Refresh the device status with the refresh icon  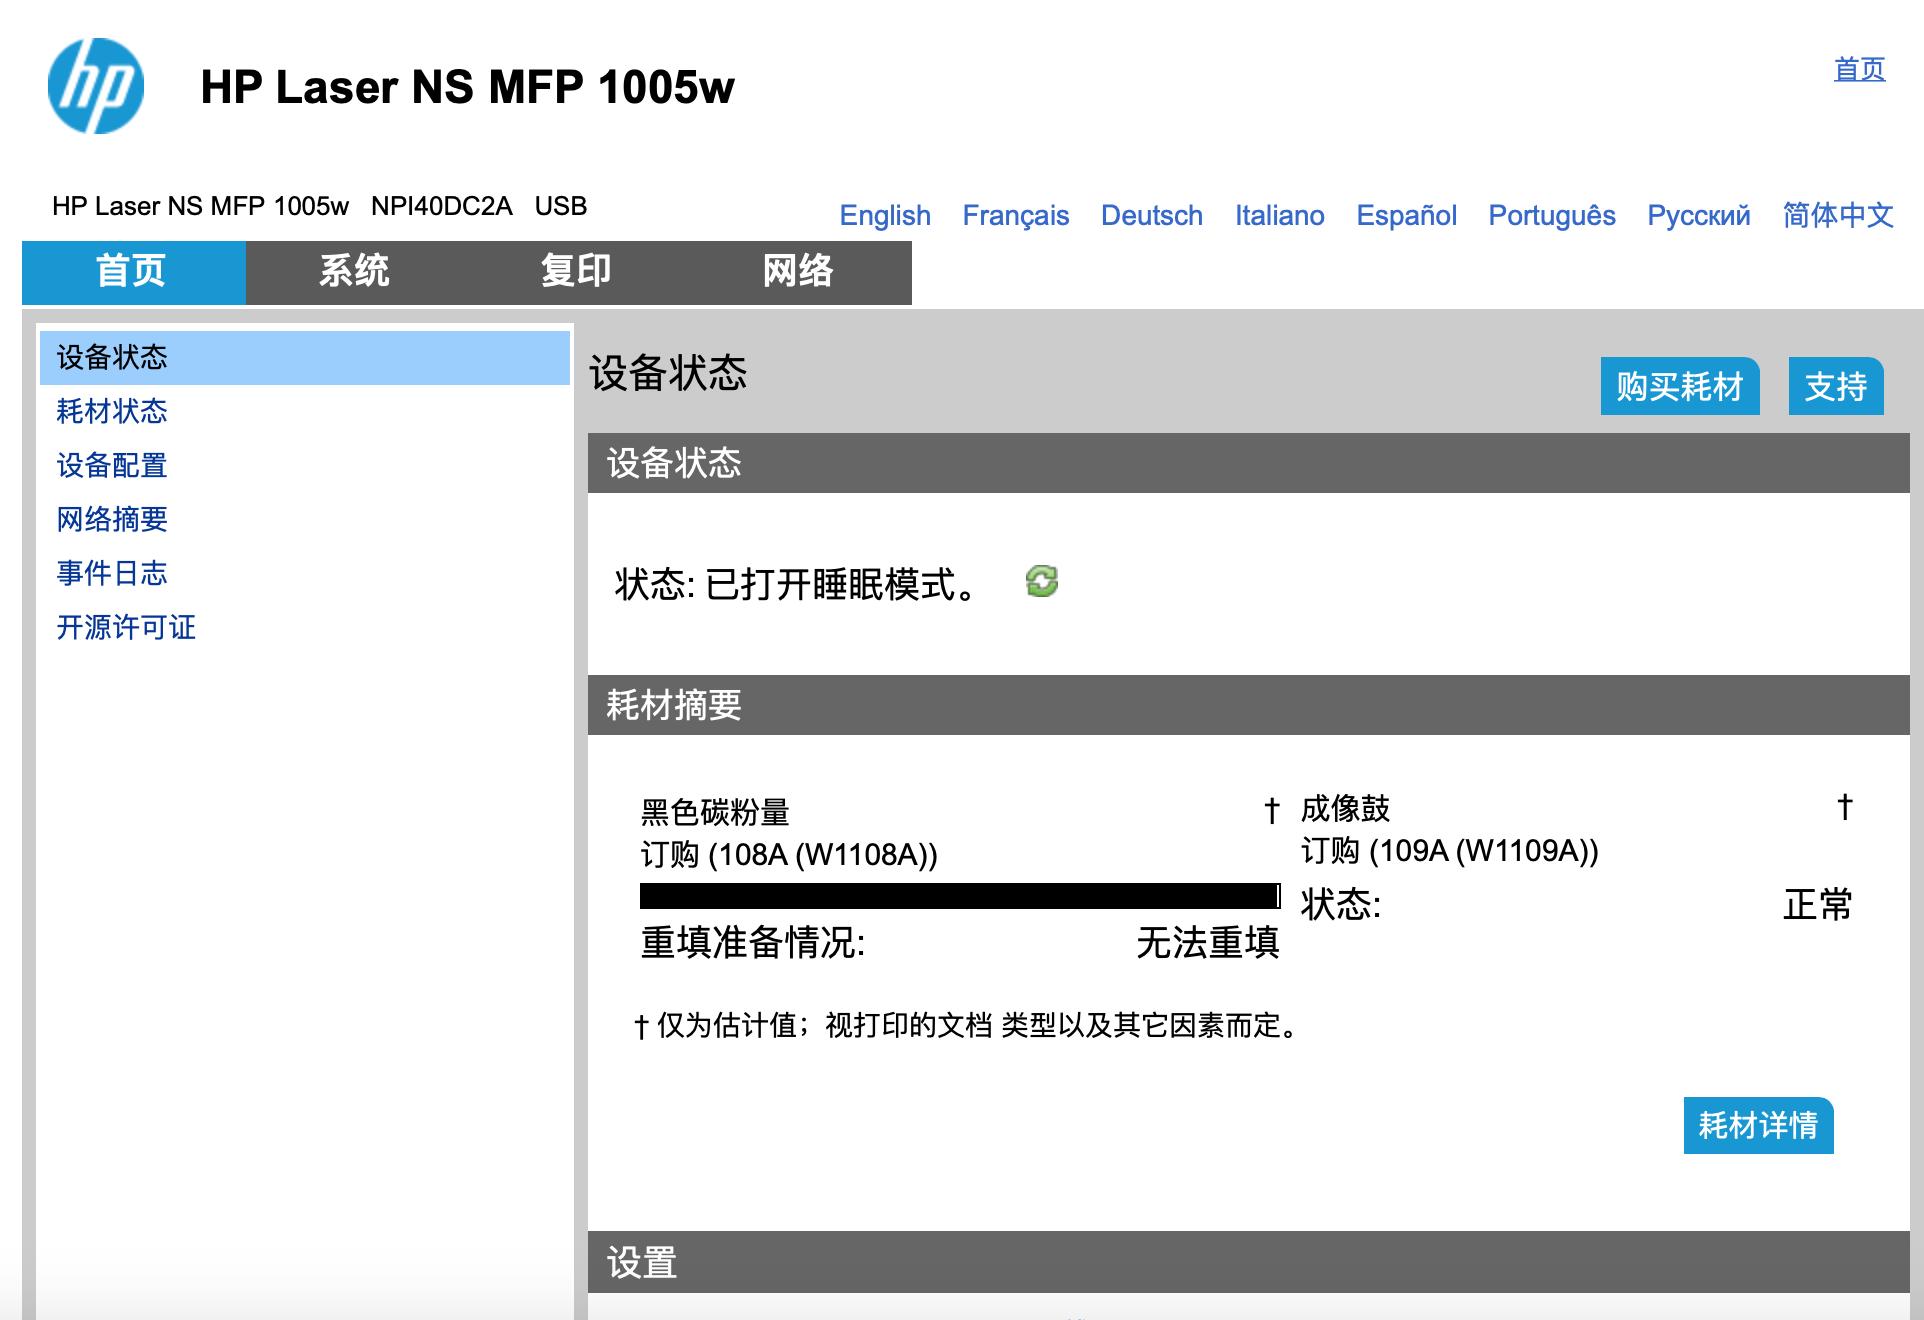pyautogui.click(x=1042, y=583)
